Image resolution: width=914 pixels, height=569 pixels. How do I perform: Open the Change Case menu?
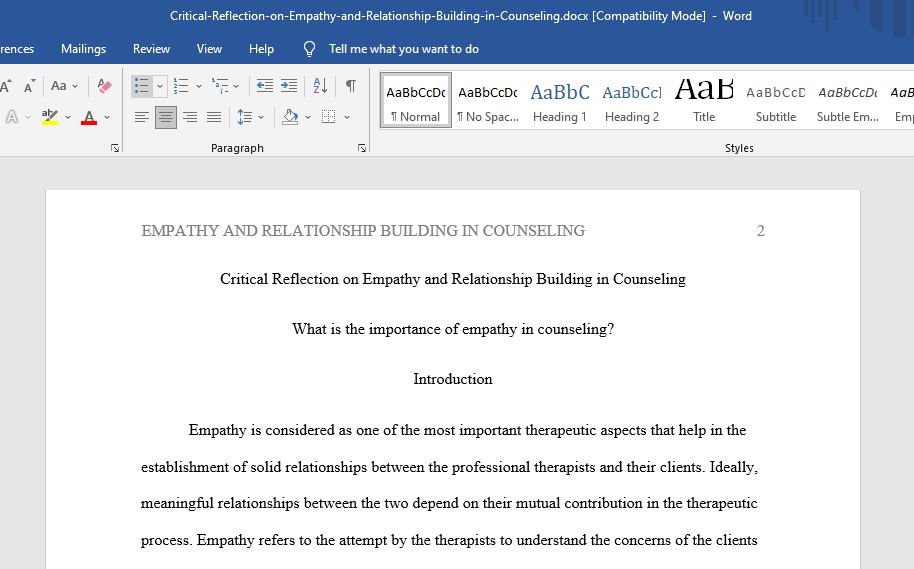coord(64,86)
